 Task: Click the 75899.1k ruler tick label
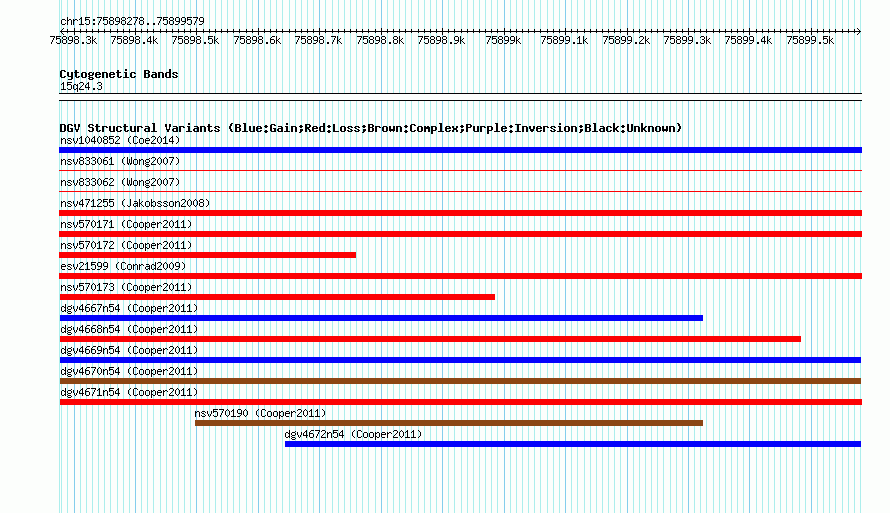point(564,40)
